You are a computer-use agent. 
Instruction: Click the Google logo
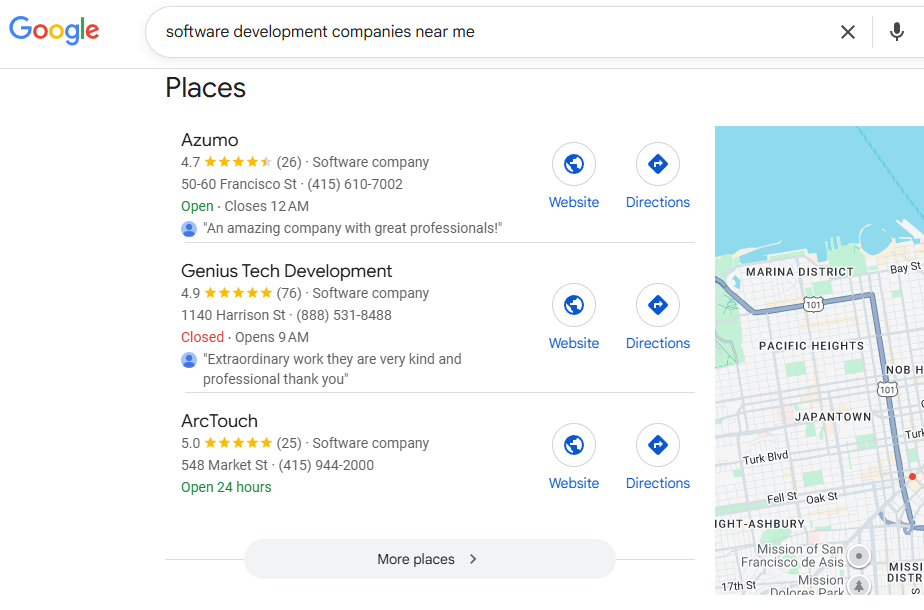(54, 30)
